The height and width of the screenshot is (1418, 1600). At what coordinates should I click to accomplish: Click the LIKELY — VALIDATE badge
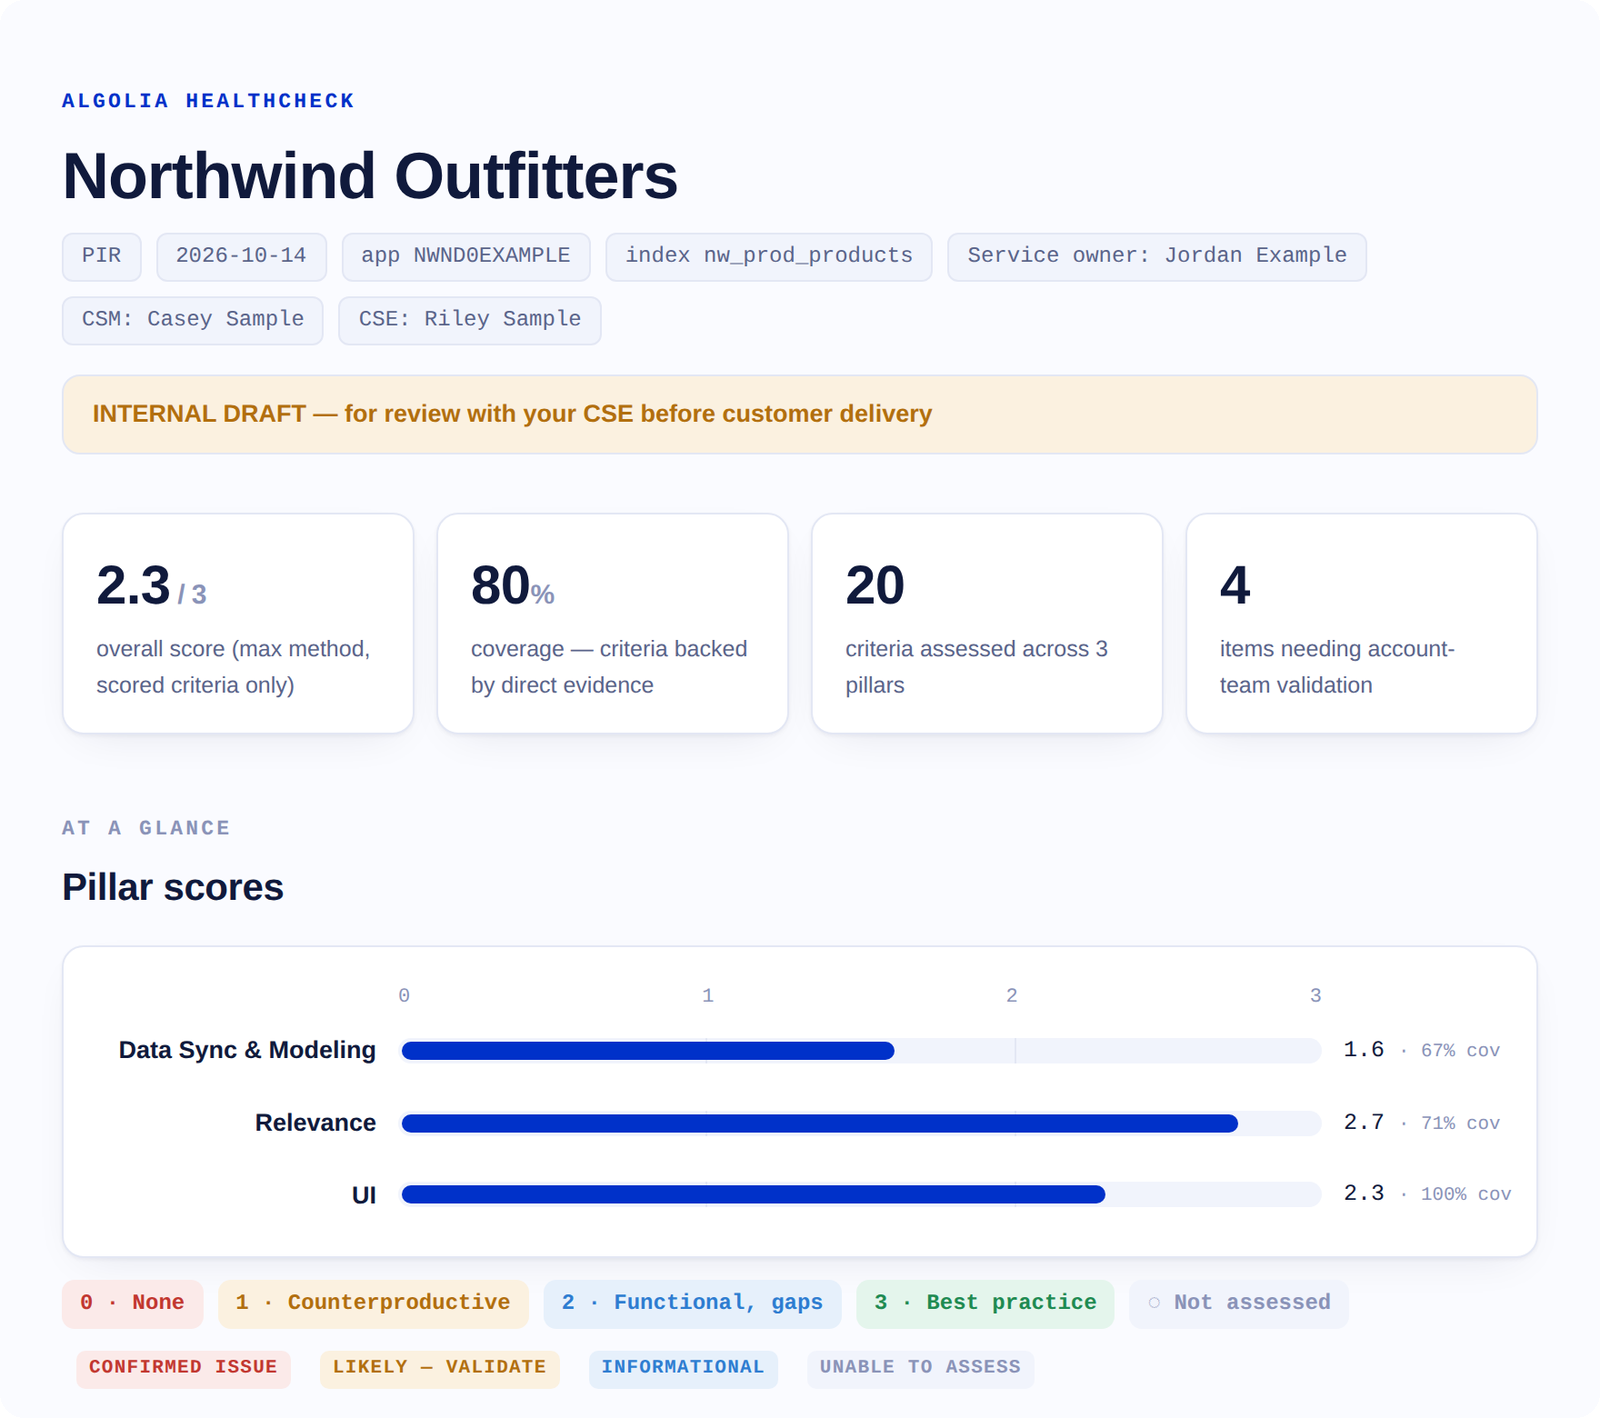point(440,1368)
